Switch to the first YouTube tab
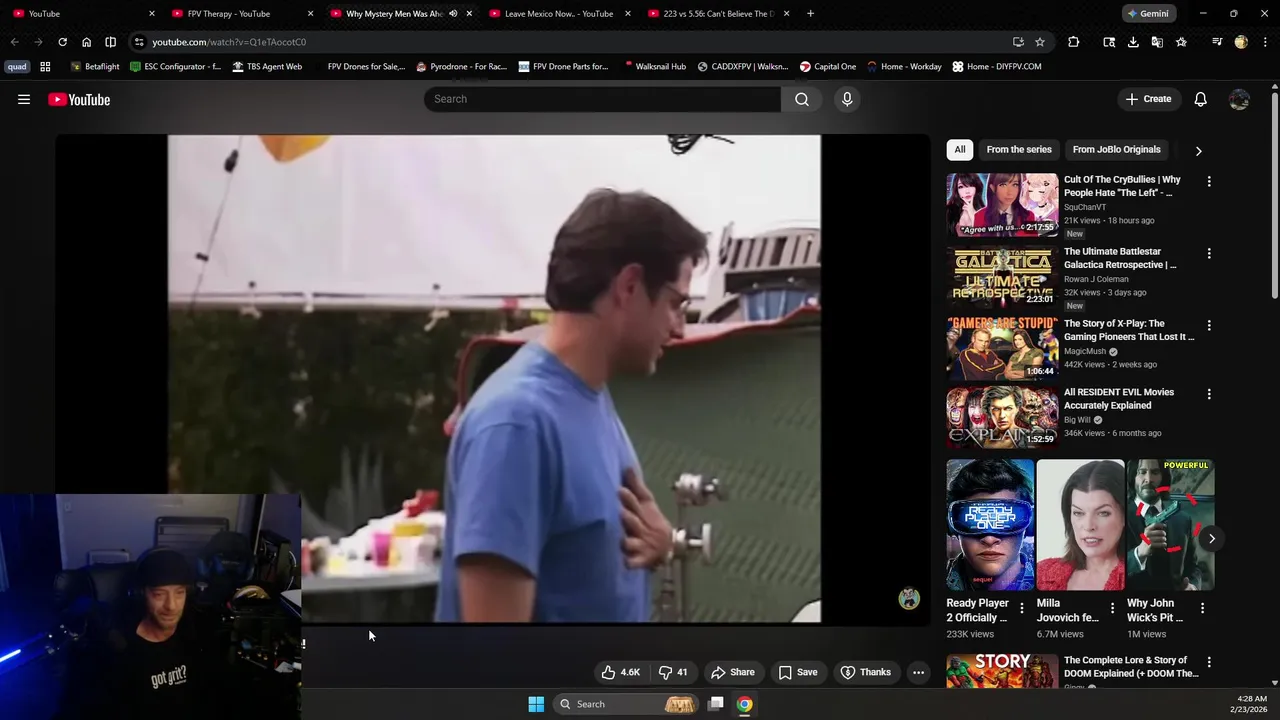The width and height of the screenshot is (1280, 720). pos(82,14)
